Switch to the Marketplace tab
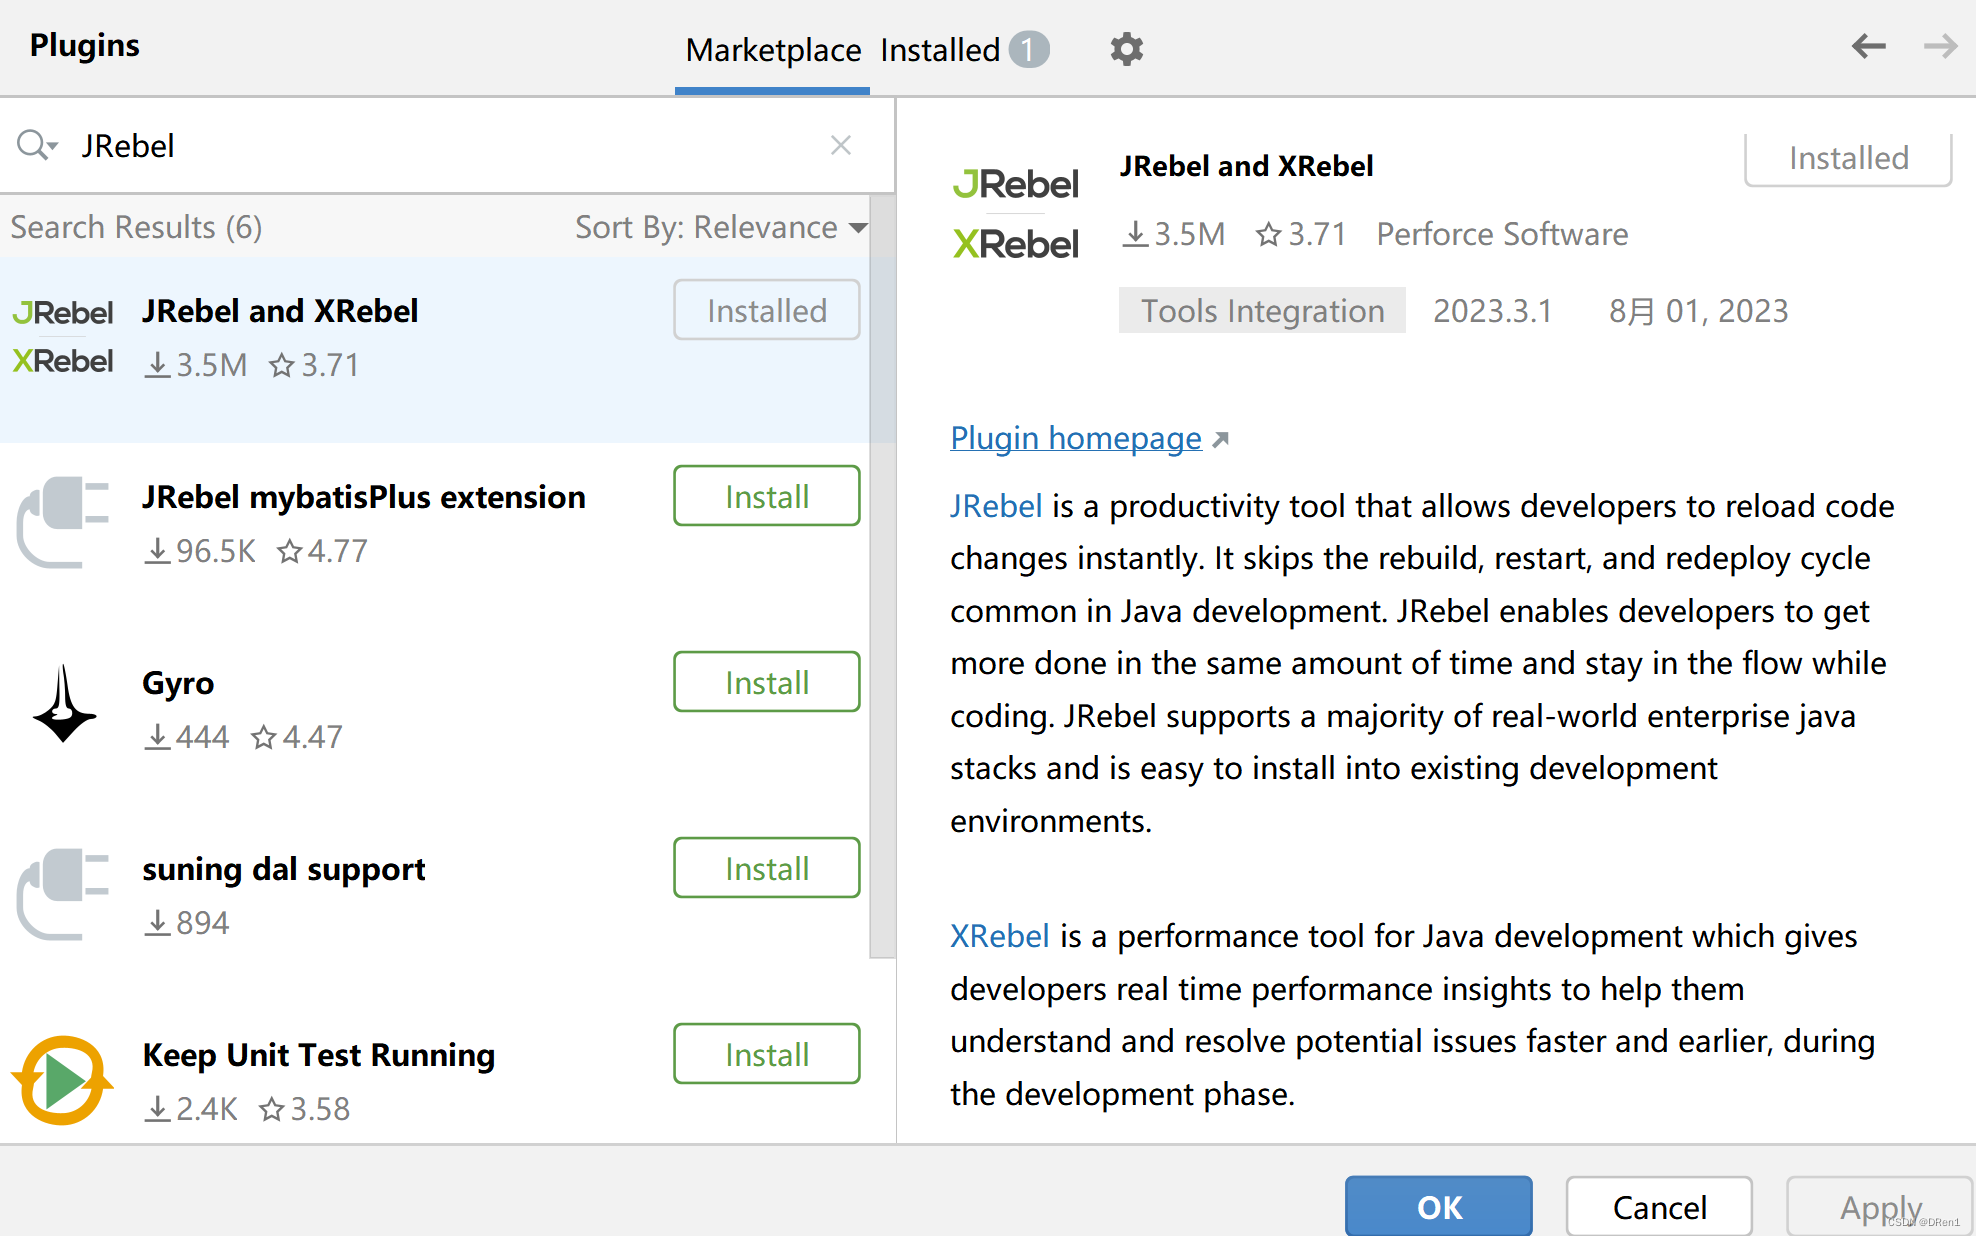1976x1236 pixels. (773, 50)
